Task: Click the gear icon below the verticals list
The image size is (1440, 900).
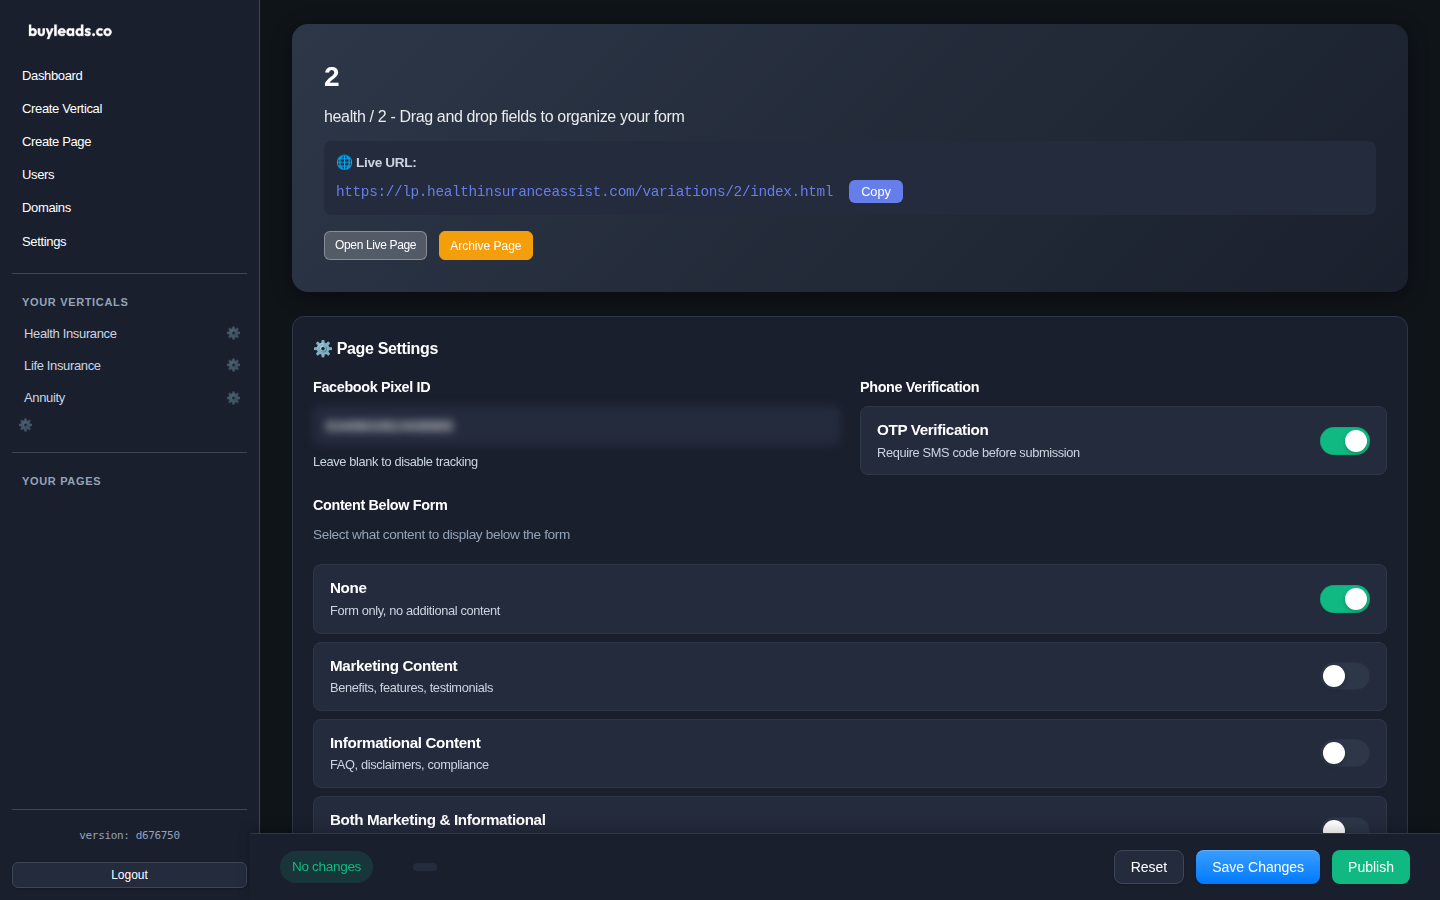Action: 25,425
